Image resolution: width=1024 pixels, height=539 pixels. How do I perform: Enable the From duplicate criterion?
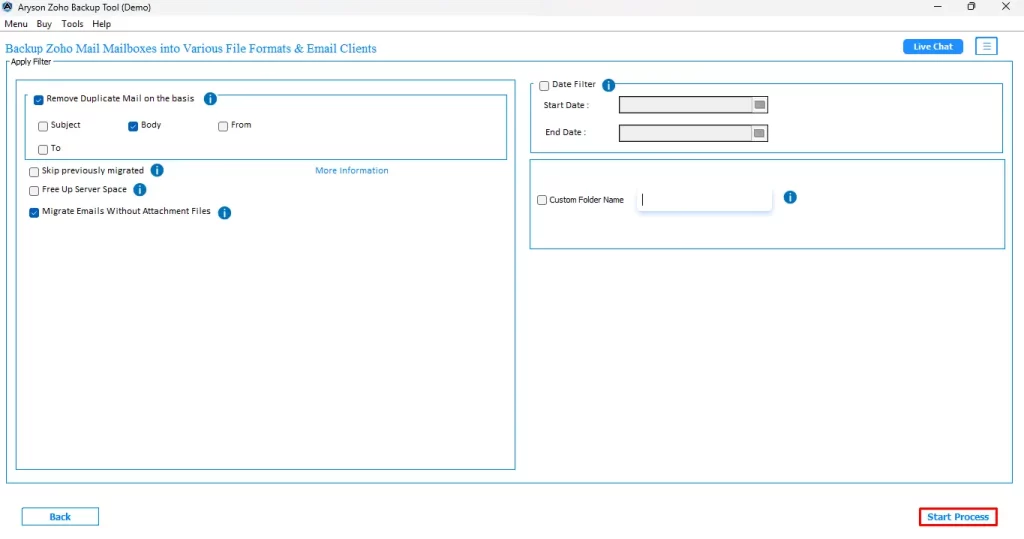[223, 126]
